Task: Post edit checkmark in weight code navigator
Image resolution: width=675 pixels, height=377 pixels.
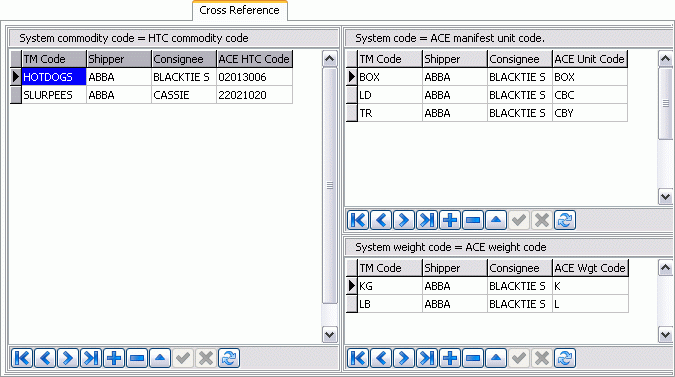Action: click(519, 358)
